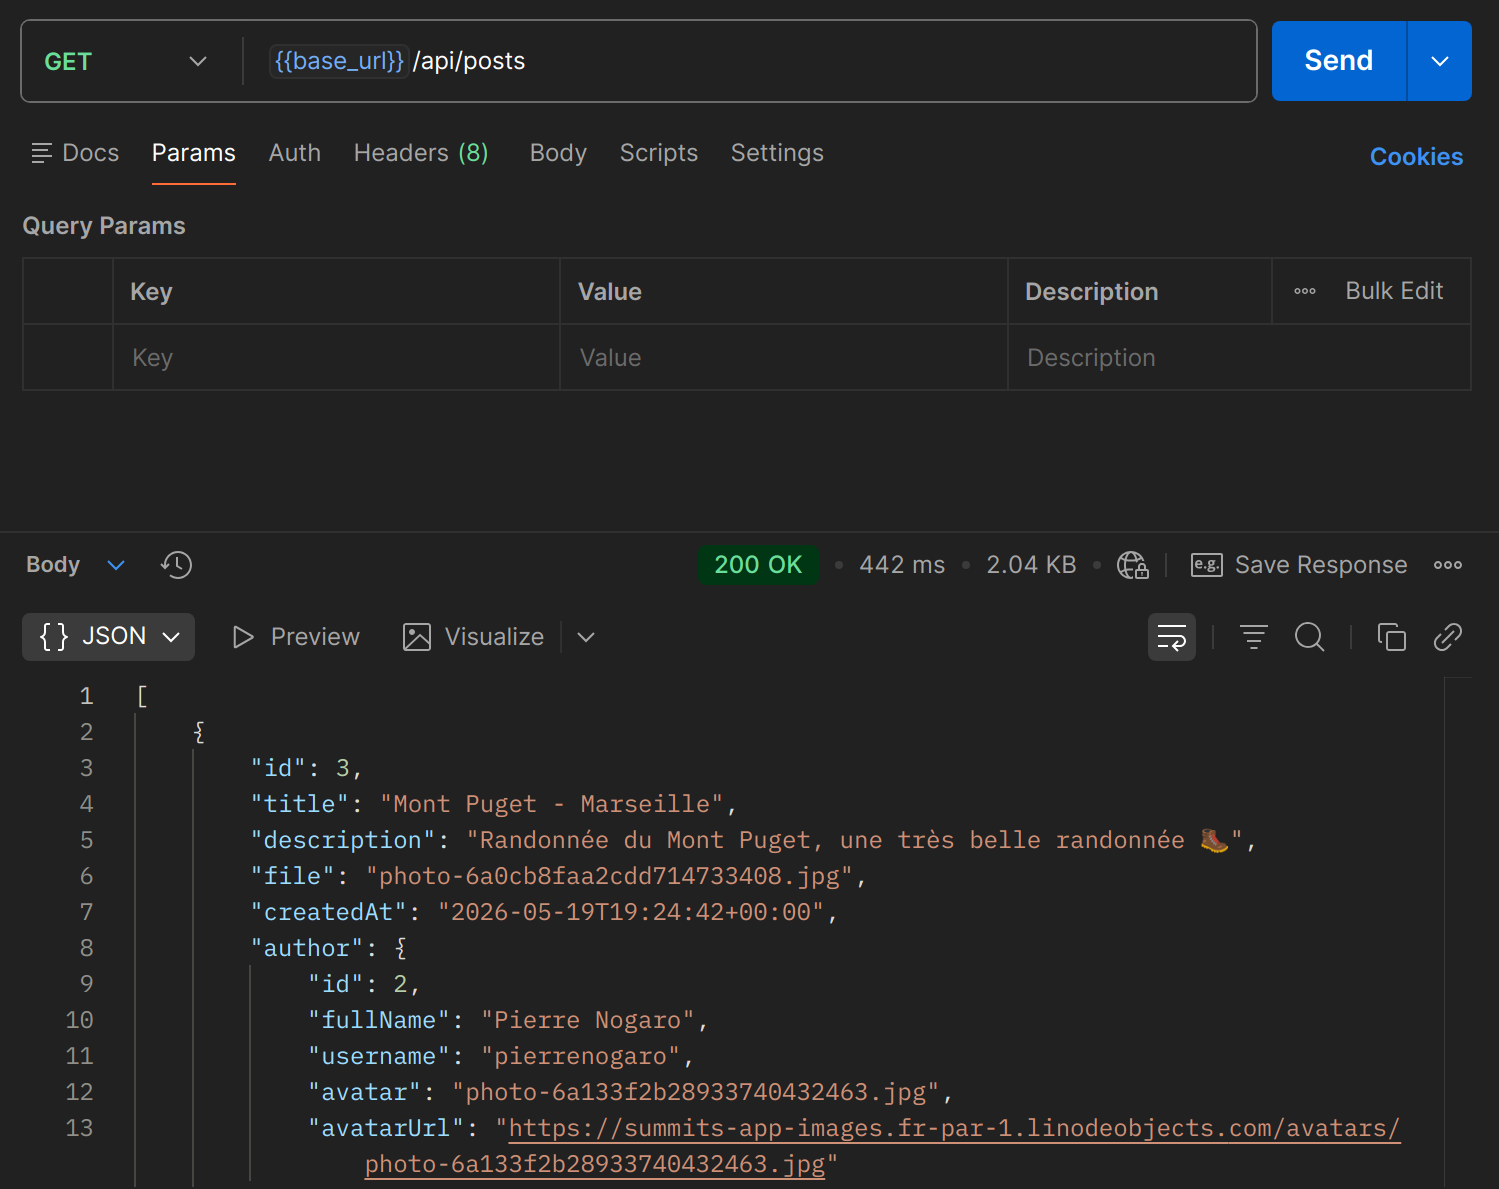The width and height of the screenshot is (1499, 1189).
Task: Click the query param Key input
Action: [336, 358]
